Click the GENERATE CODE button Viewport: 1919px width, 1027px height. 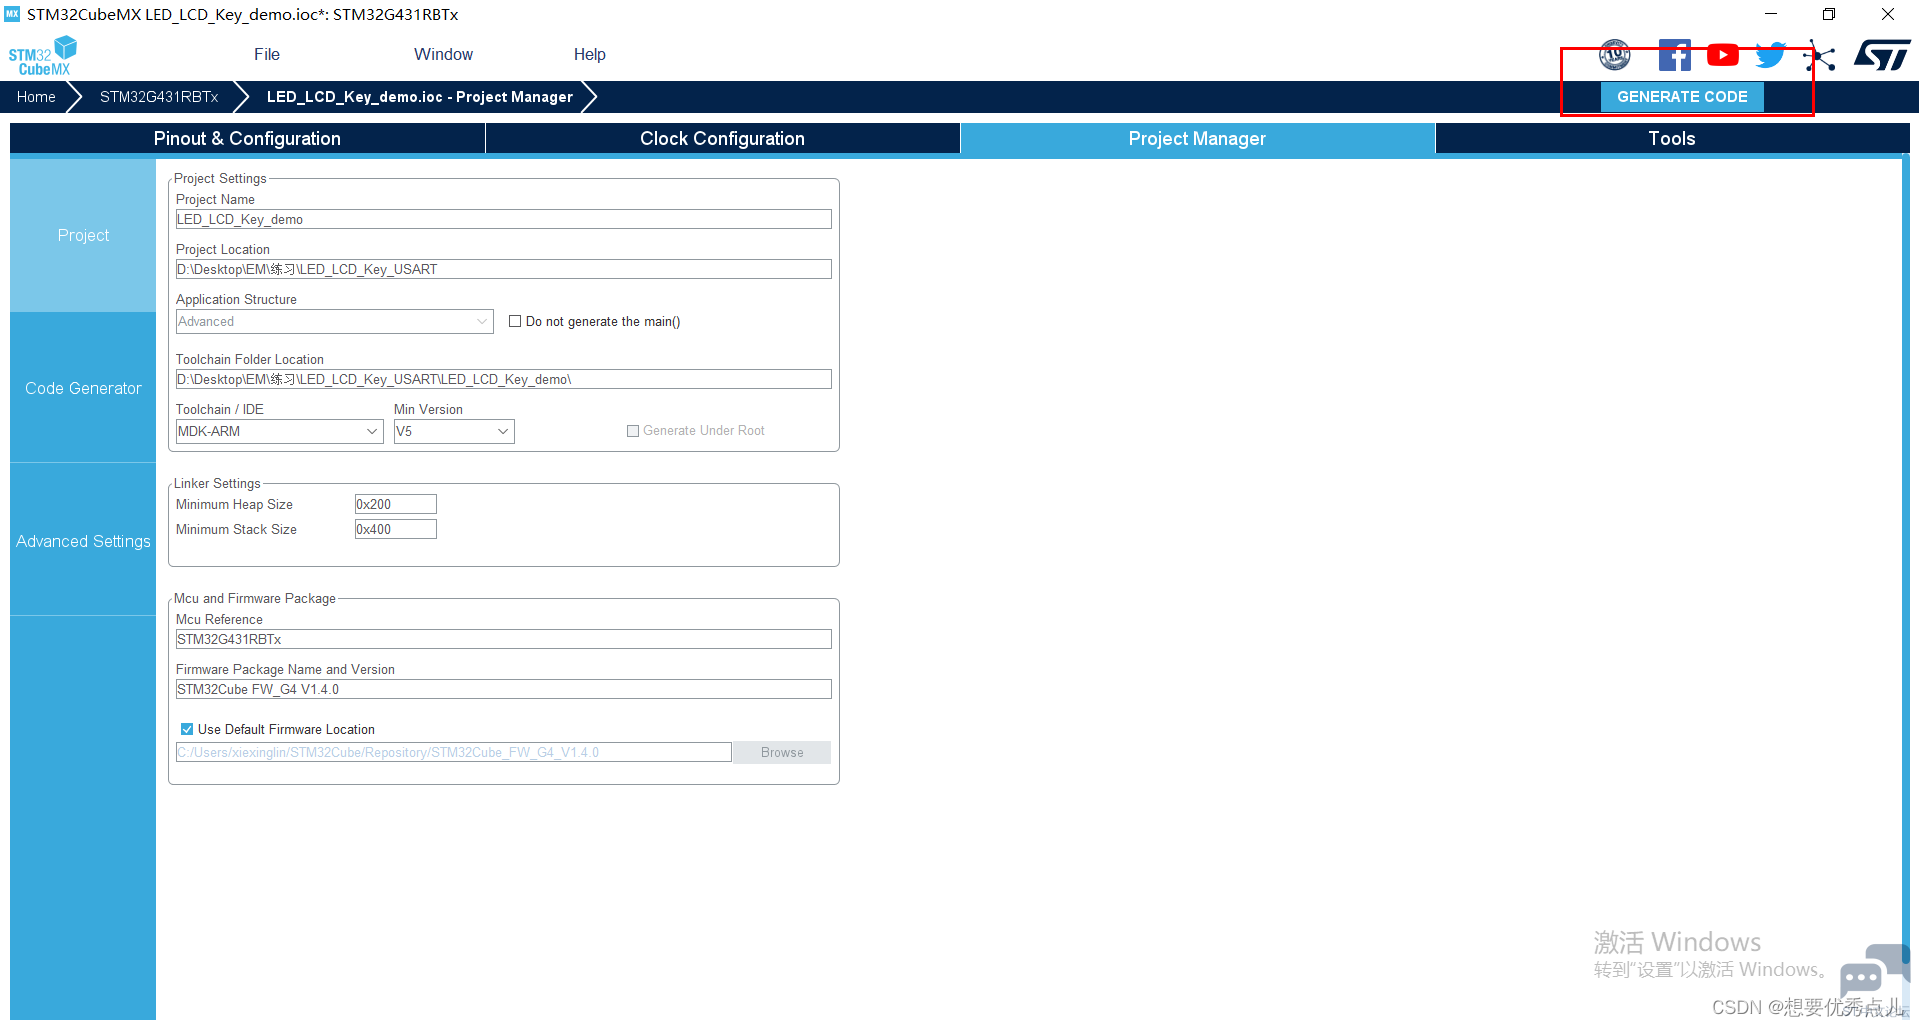pos(1682,97)
